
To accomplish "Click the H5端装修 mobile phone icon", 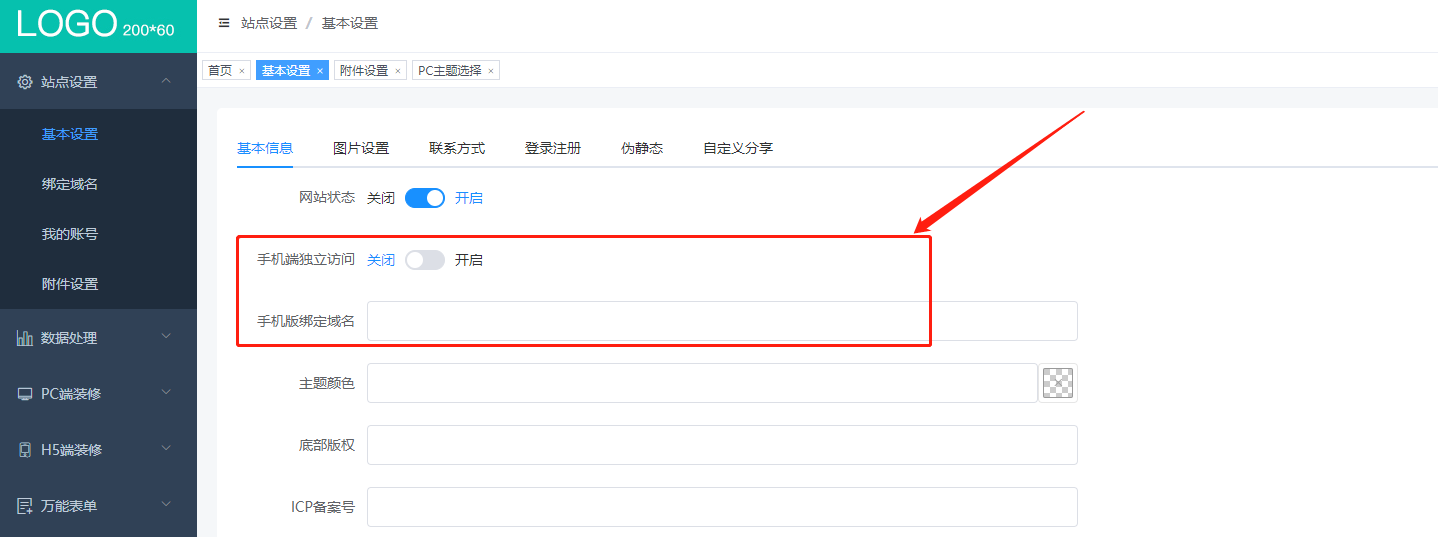I will [25, 450].
